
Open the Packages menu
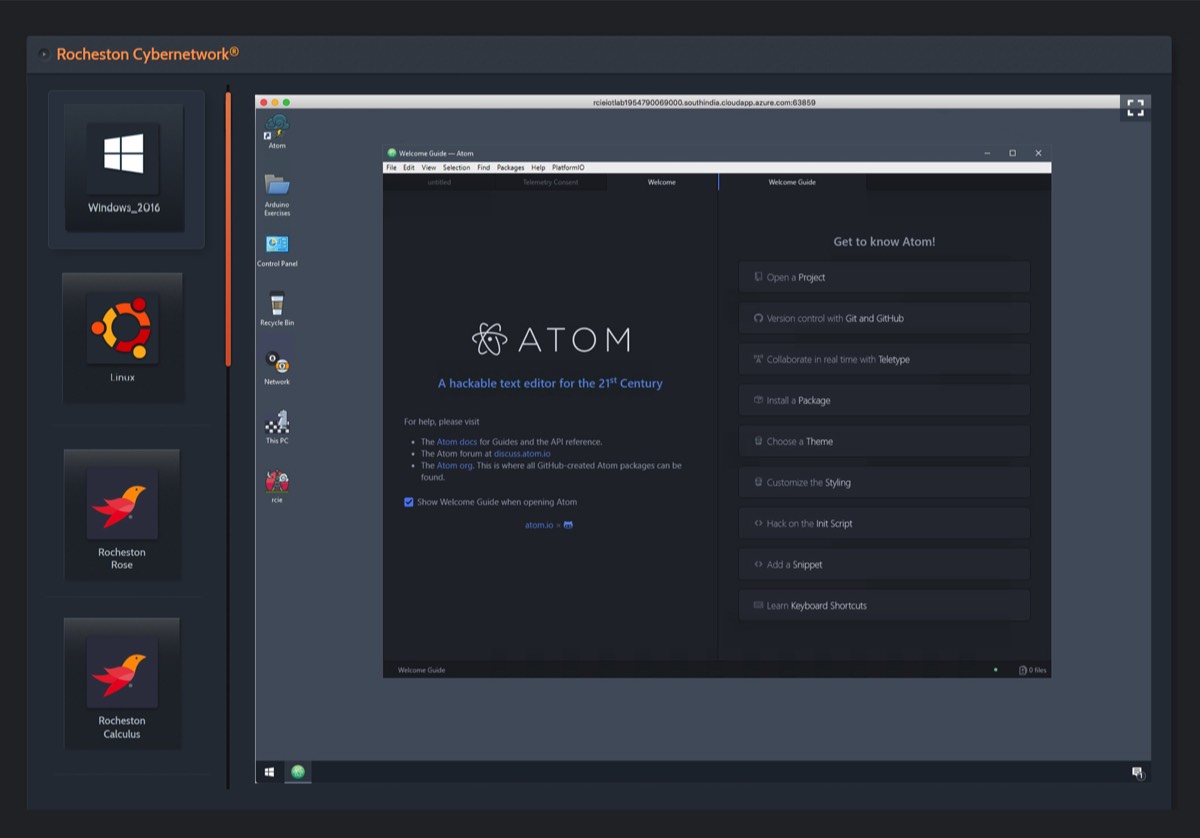point(510,168)
